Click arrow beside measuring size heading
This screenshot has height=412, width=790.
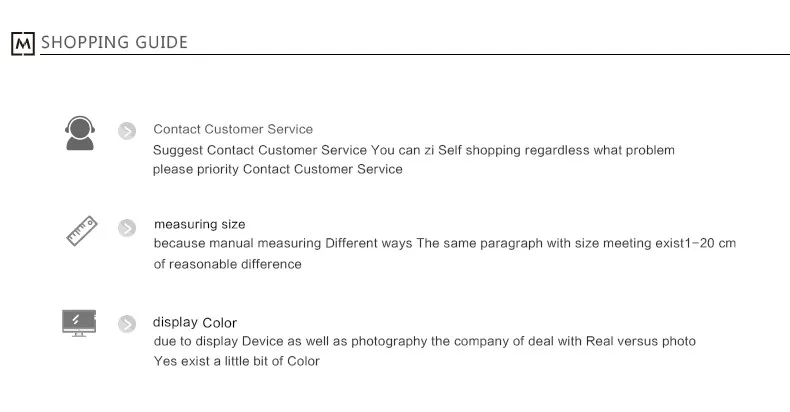(127, 228)
